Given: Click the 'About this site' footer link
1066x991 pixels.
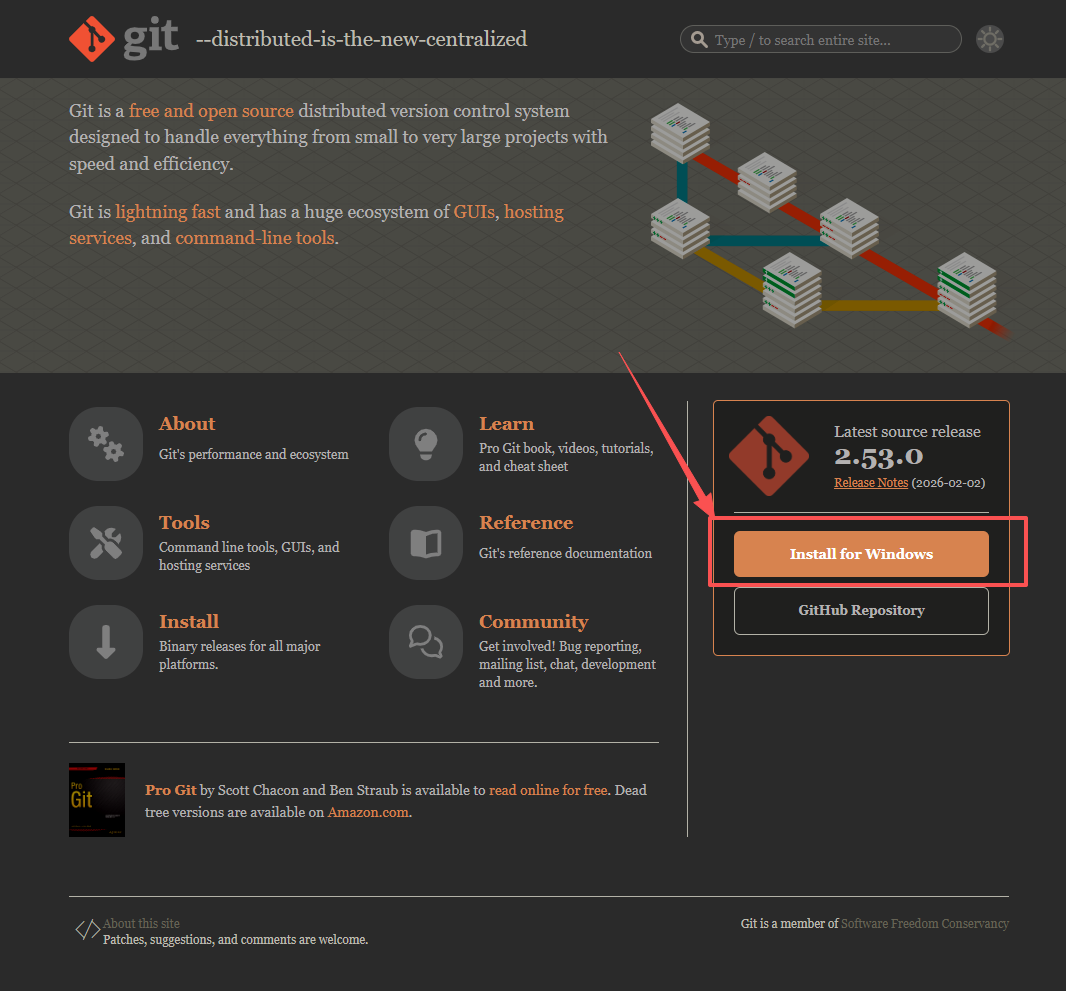Looking at the screenshot, I should pos(141,924).
